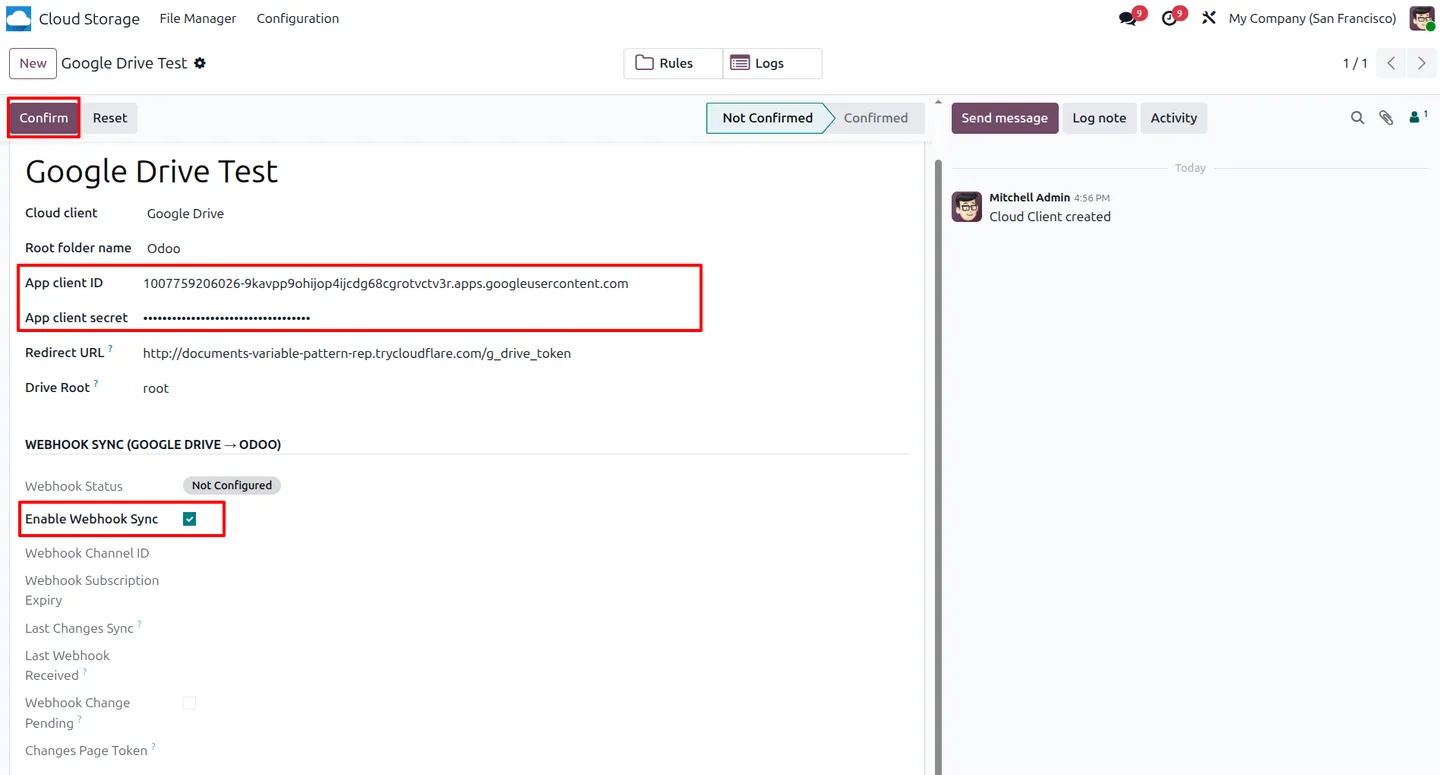Open the Configuration menu
This screenshot has width=1440, height=775.
[298, 19]
